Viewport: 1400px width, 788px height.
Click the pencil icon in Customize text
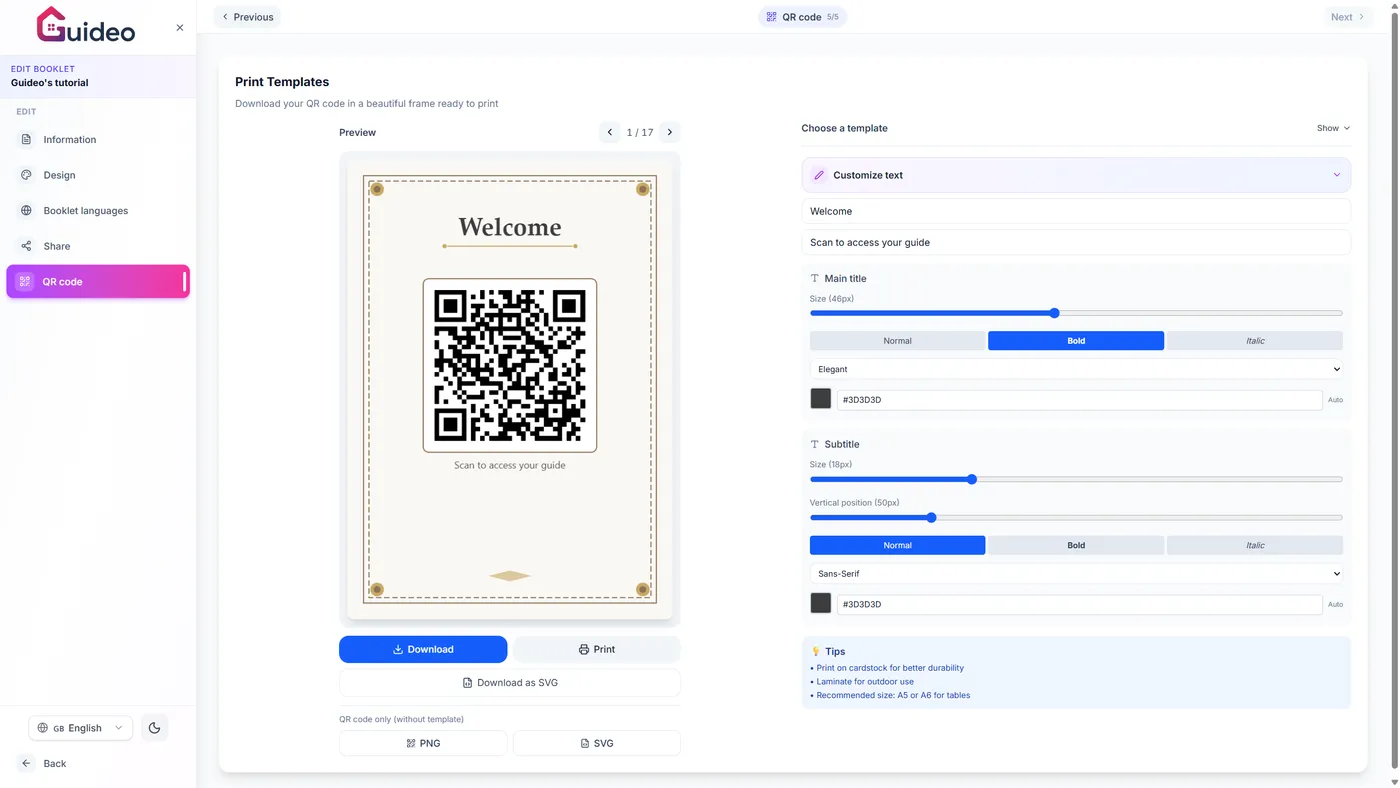(x=819, y=175)
